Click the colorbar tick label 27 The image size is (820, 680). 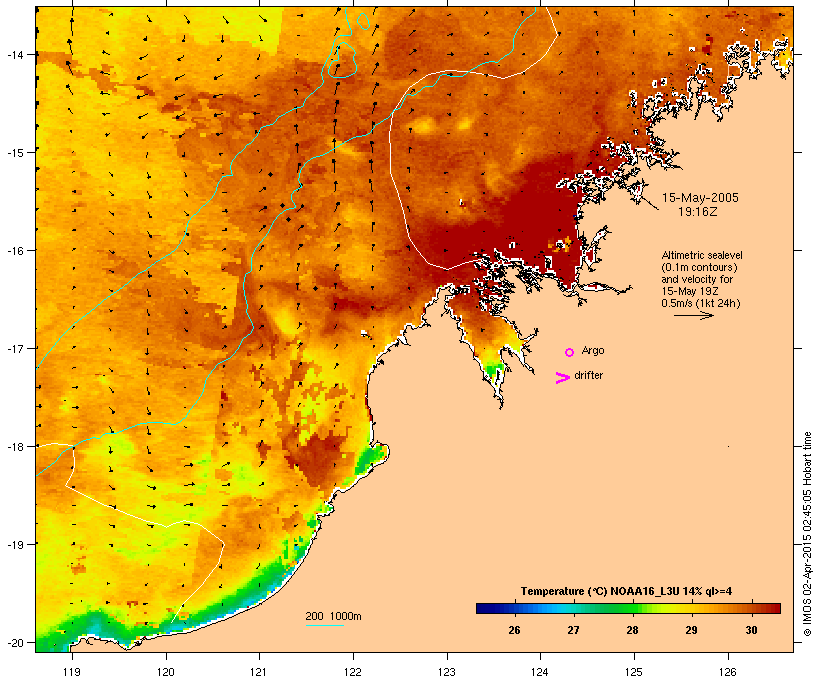tap(574, 630)
